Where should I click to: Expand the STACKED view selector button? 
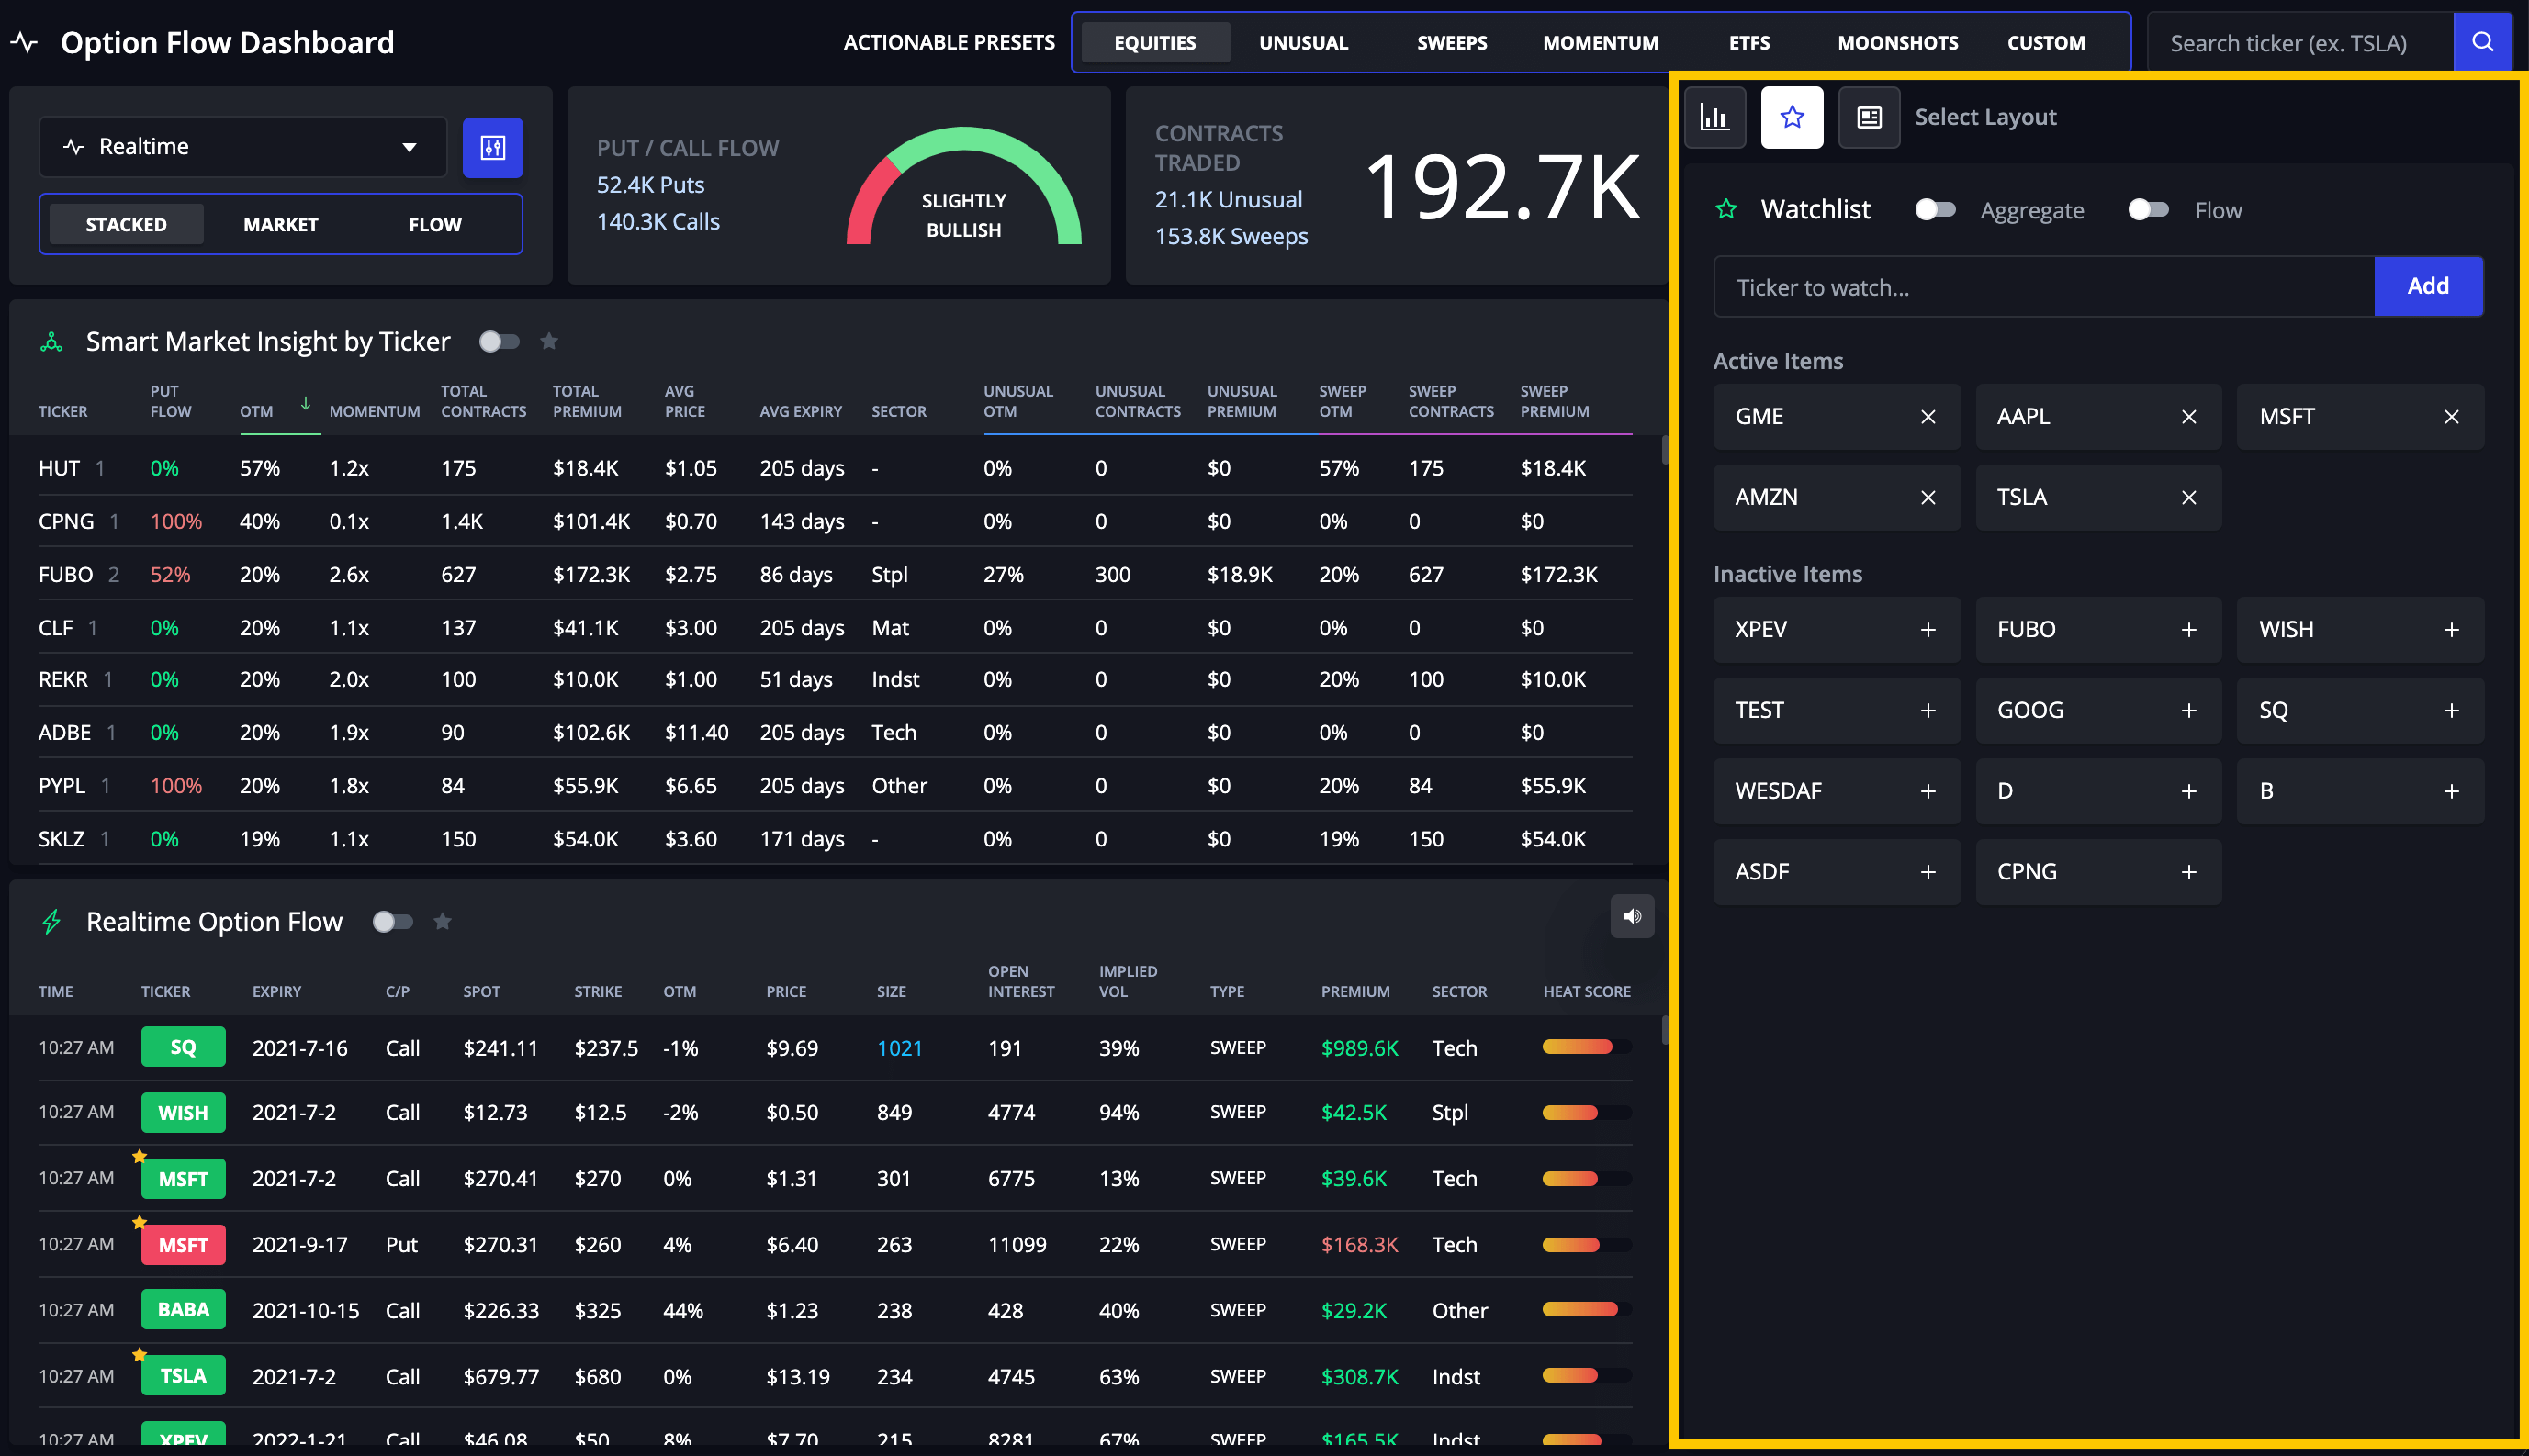(127, 222)
